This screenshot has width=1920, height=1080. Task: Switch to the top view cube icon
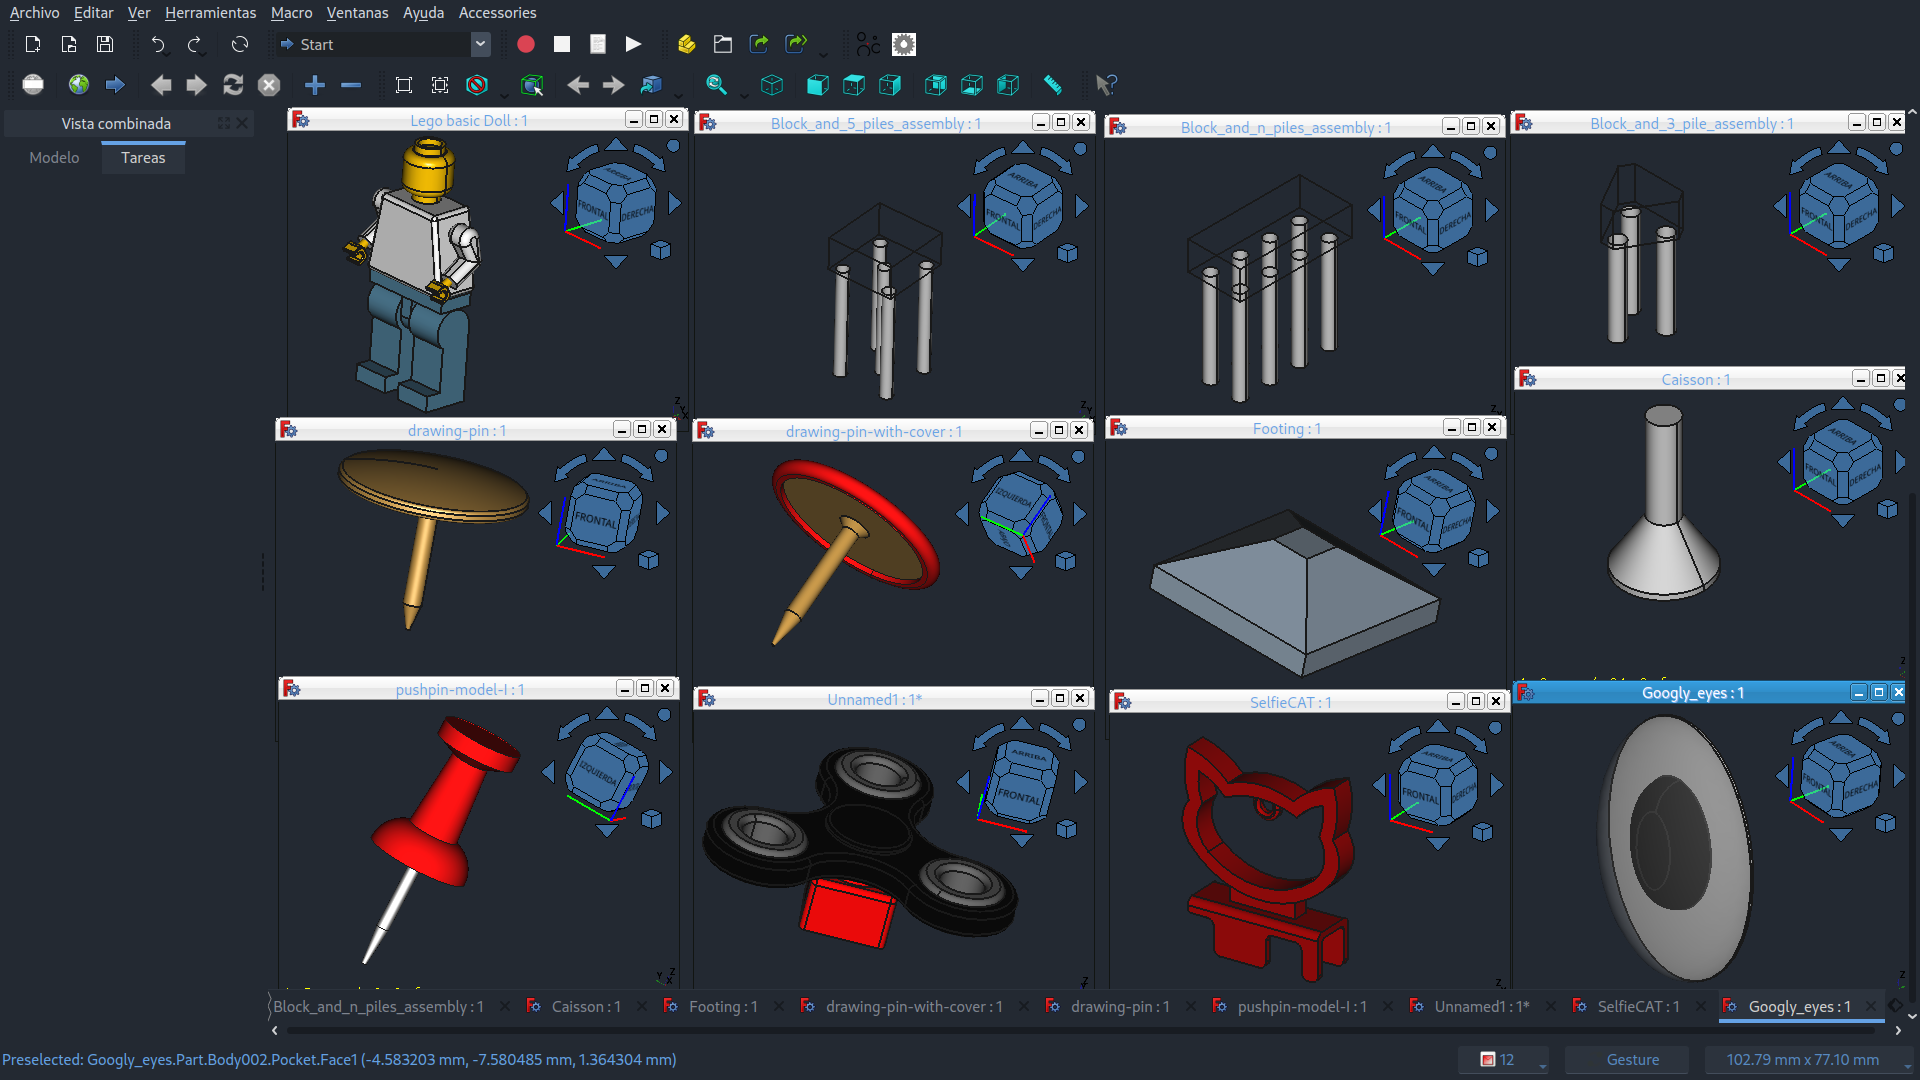pos(854,85)
